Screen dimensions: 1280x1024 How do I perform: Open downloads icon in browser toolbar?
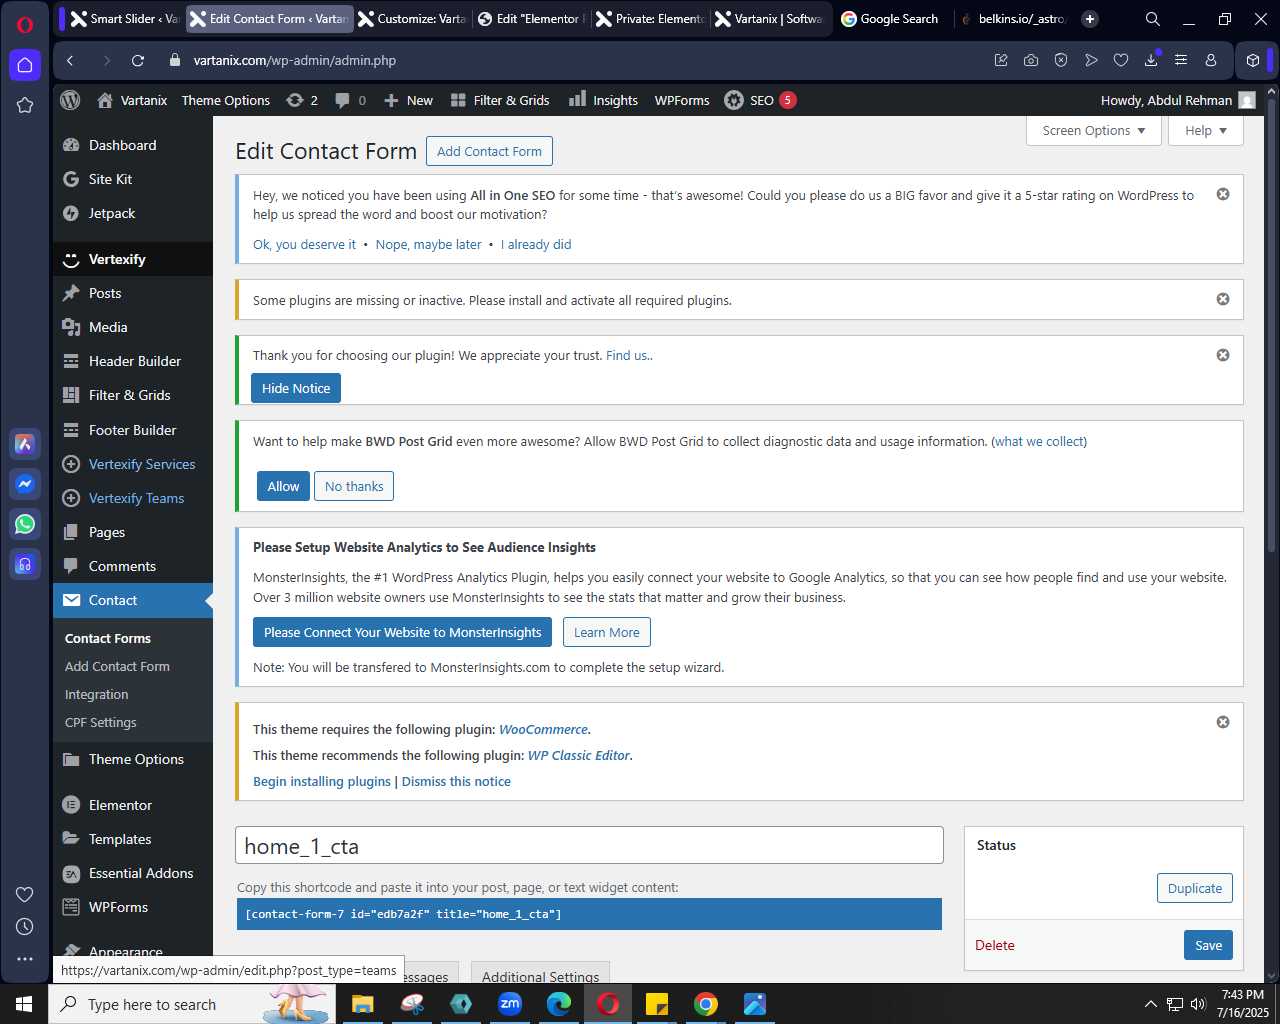(1151, 61)
